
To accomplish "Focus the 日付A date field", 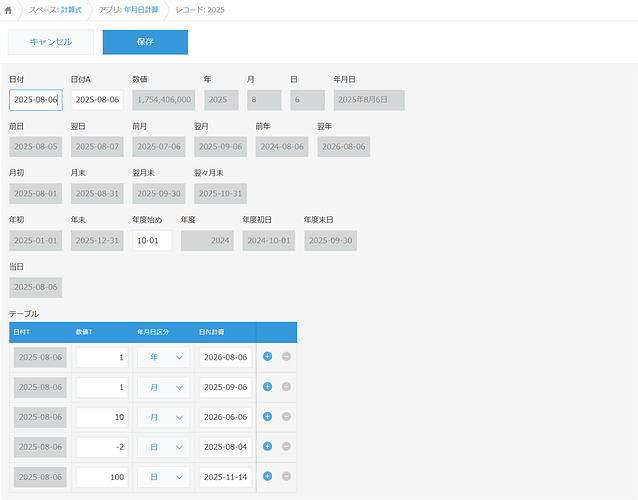I will pos(97,100).
